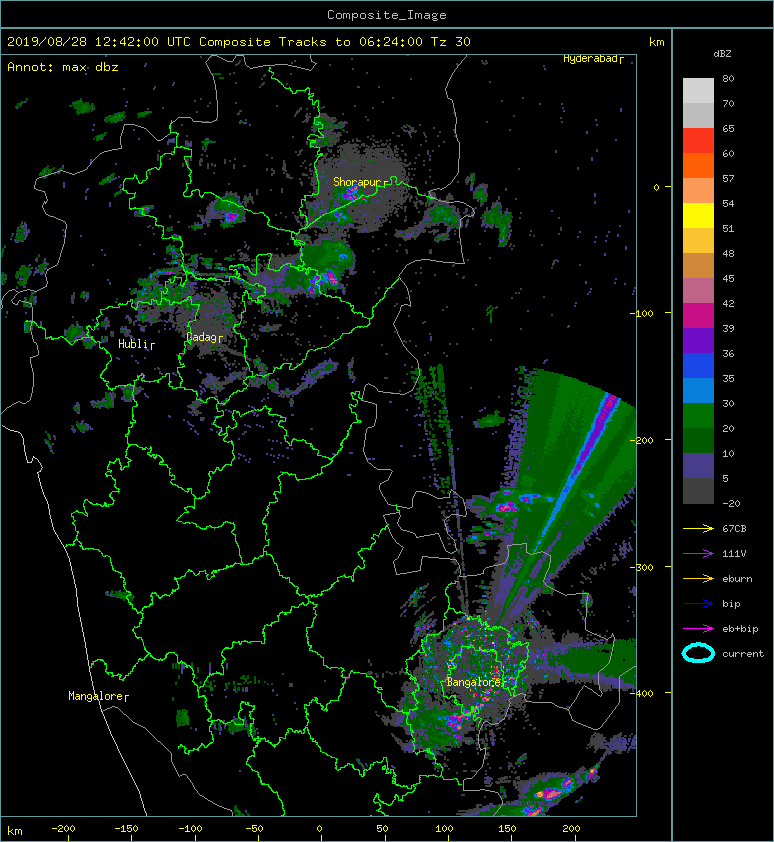Pick the blue 35 dBZ color swatch
This screenshot has height=842, width=774.
pos(698,366)
